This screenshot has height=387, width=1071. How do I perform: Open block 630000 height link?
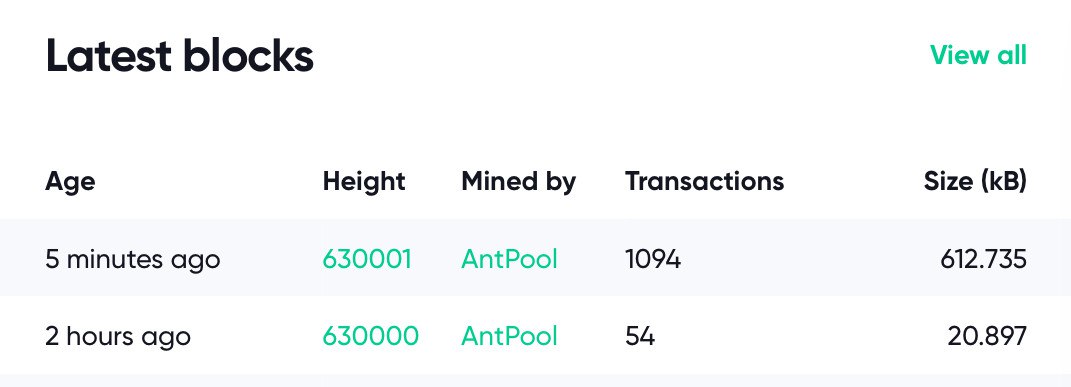[x=370, y=336]
